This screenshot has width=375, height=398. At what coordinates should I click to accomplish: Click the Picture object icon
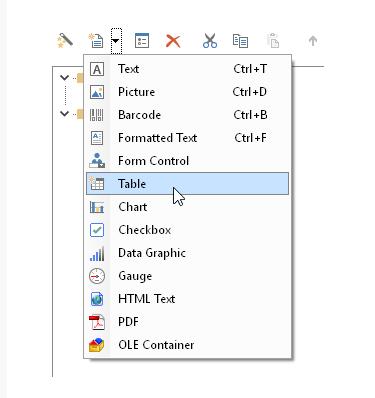[x=97, y=92]
